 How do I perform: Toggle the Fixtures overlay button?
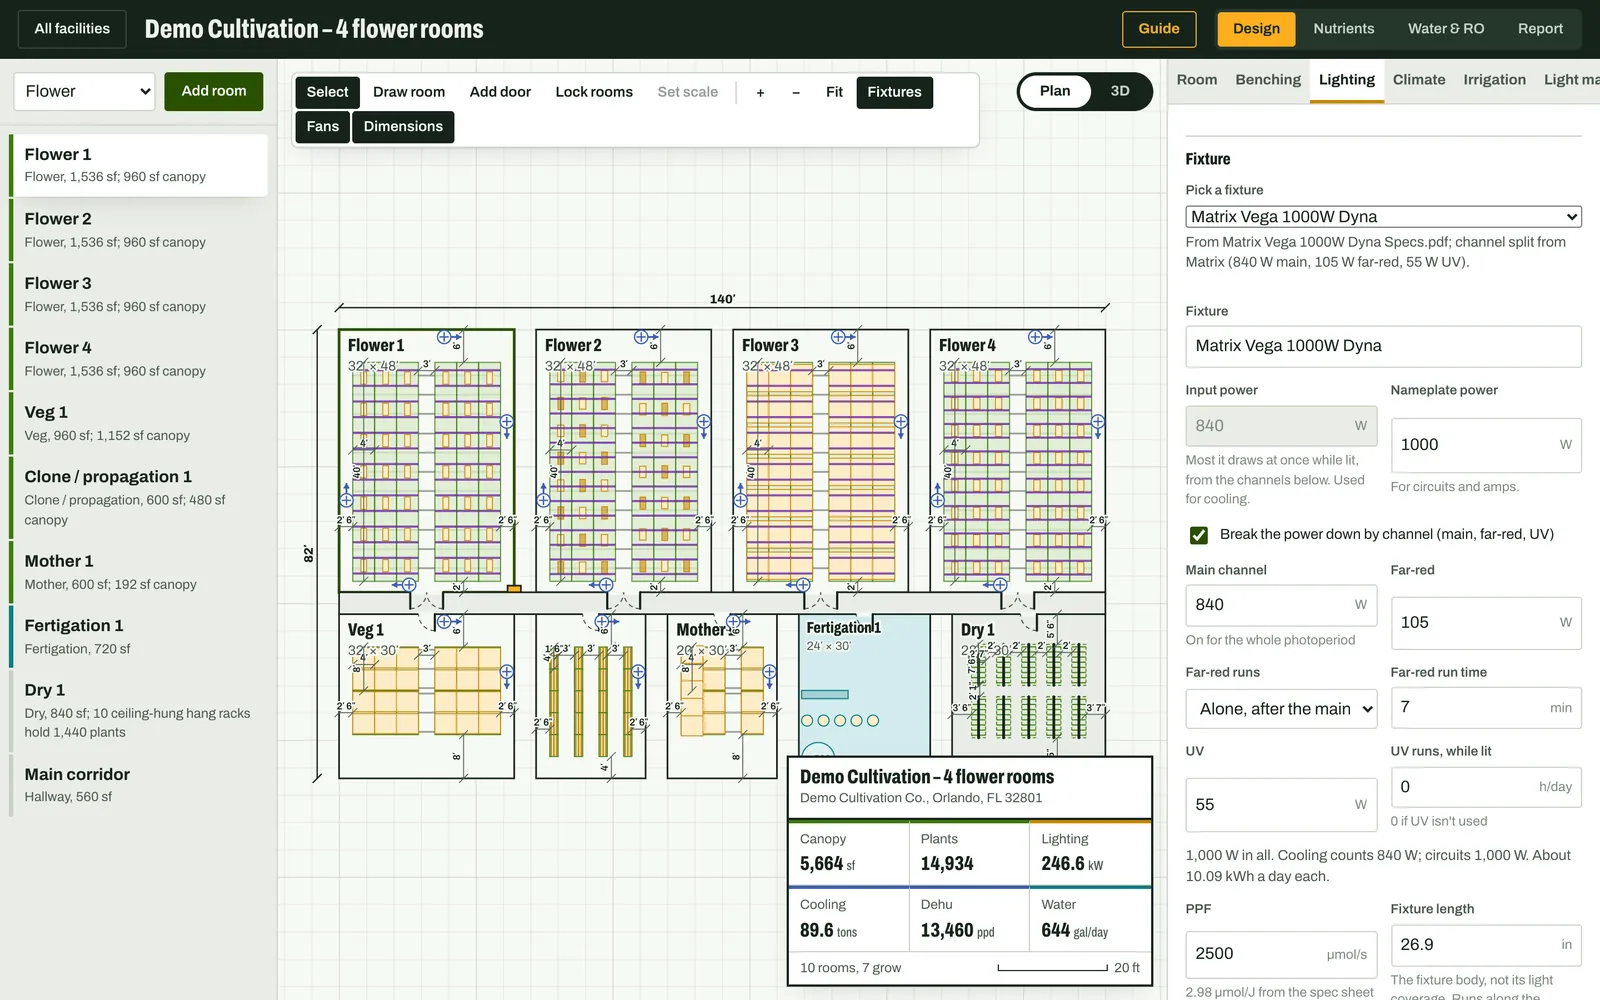894,92
